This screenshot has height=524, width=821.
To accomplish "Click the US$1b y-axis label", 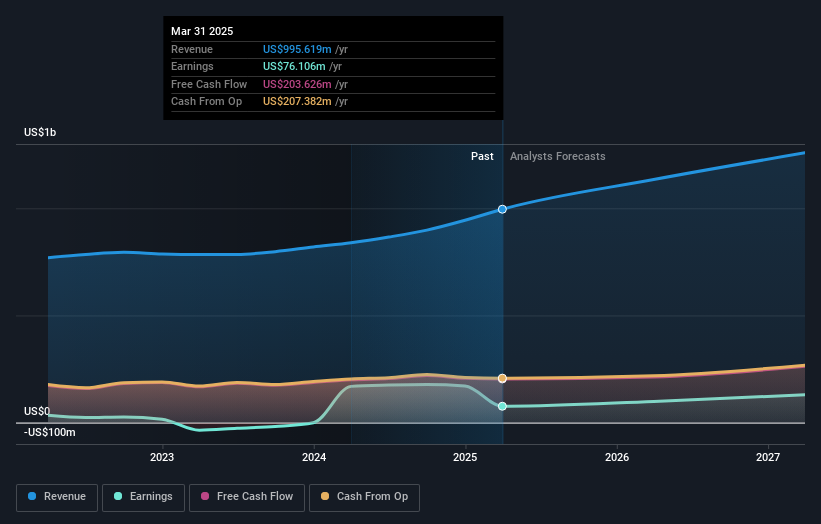I will click(x=40, y=132).
